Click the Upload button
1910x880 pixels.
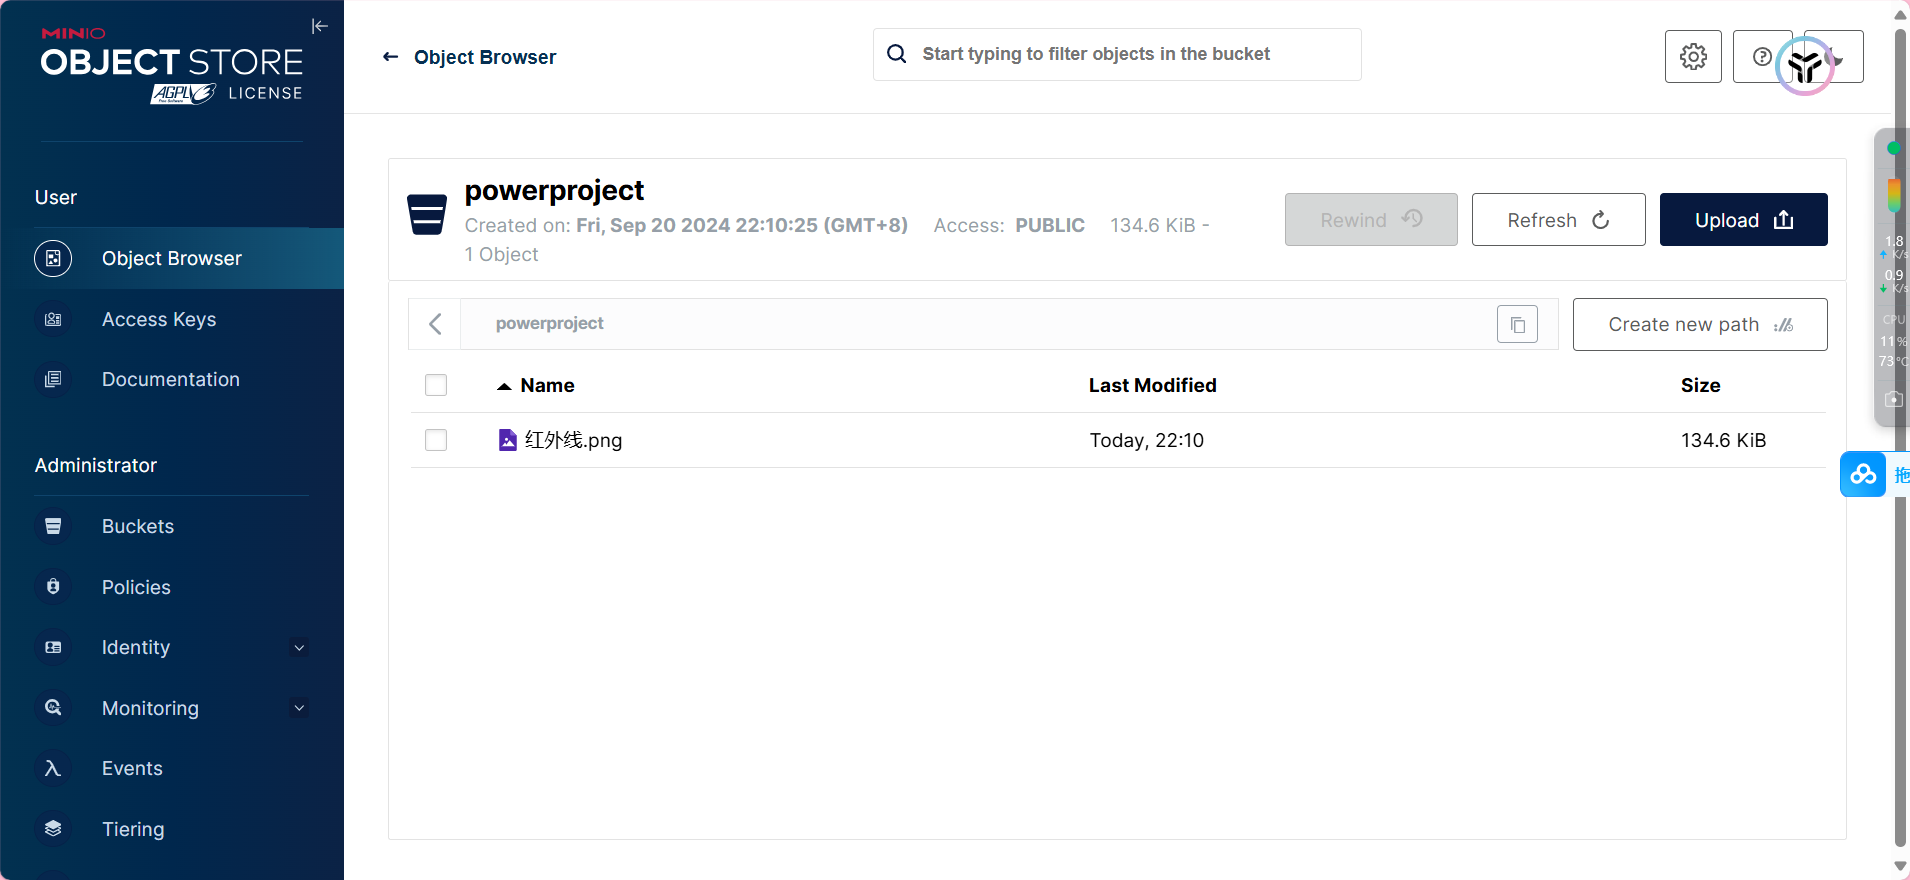pos(1743,219)
